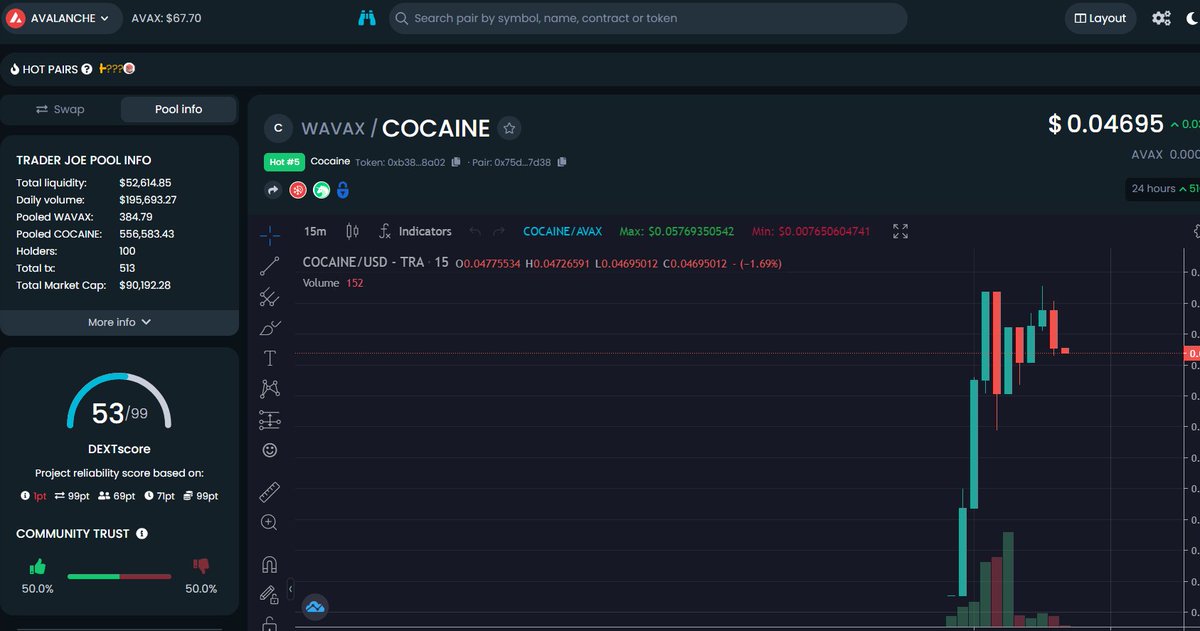
Task: Vote thumbs down on community trust
Action: tap(201, 567)
